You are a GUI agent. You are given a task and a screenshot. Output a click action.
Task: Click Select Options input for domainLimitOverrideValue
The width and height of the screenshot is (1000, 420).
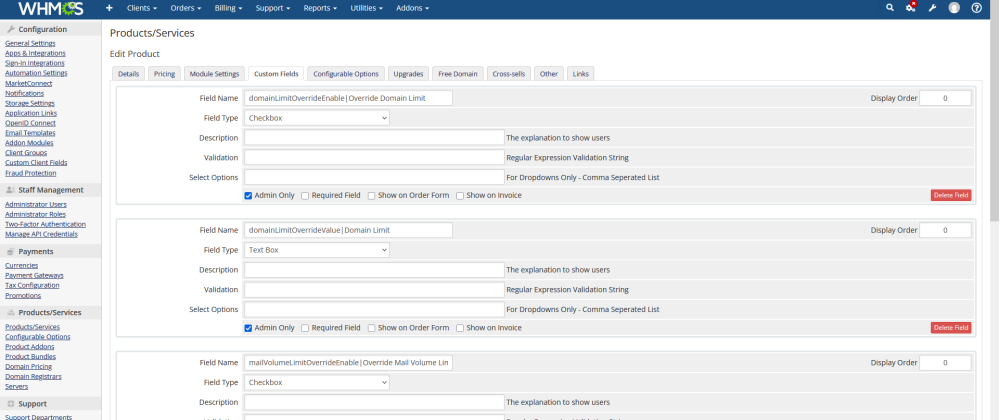click(x=374, y=310)
